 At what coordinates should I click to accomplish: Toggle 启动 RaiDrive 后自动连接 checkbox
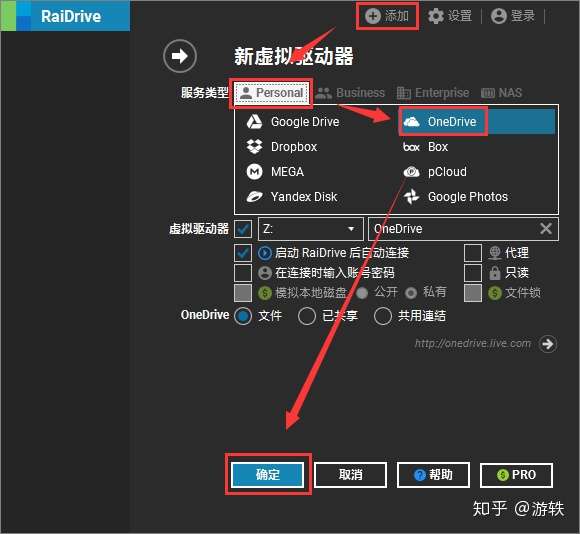[x=243, y=253]
